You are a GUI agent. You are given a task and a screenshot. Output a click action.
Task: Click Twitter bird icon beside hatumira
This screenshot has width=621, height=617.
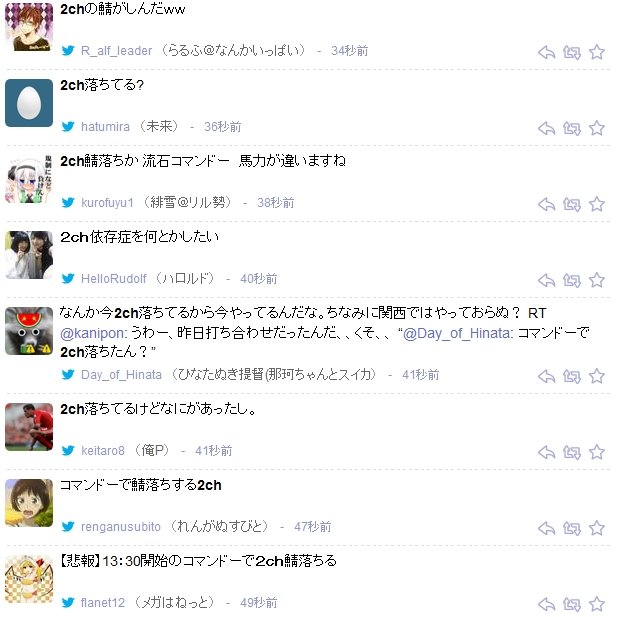coord(68,127)
